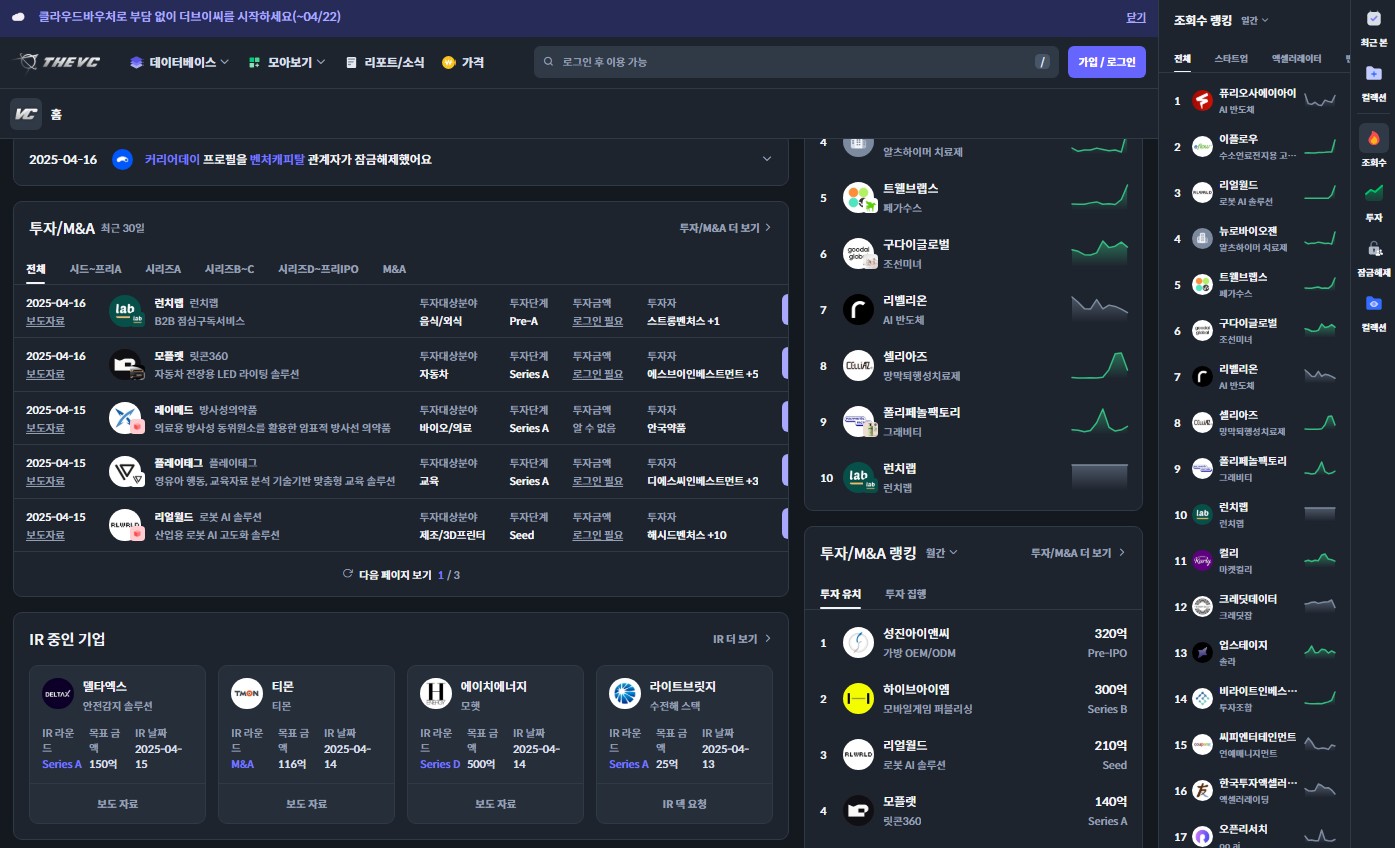Image resolution: width=1395 pixels, height=848 pixels.
Task: Click the VC home badge icon
Action: tap(26, 114)
